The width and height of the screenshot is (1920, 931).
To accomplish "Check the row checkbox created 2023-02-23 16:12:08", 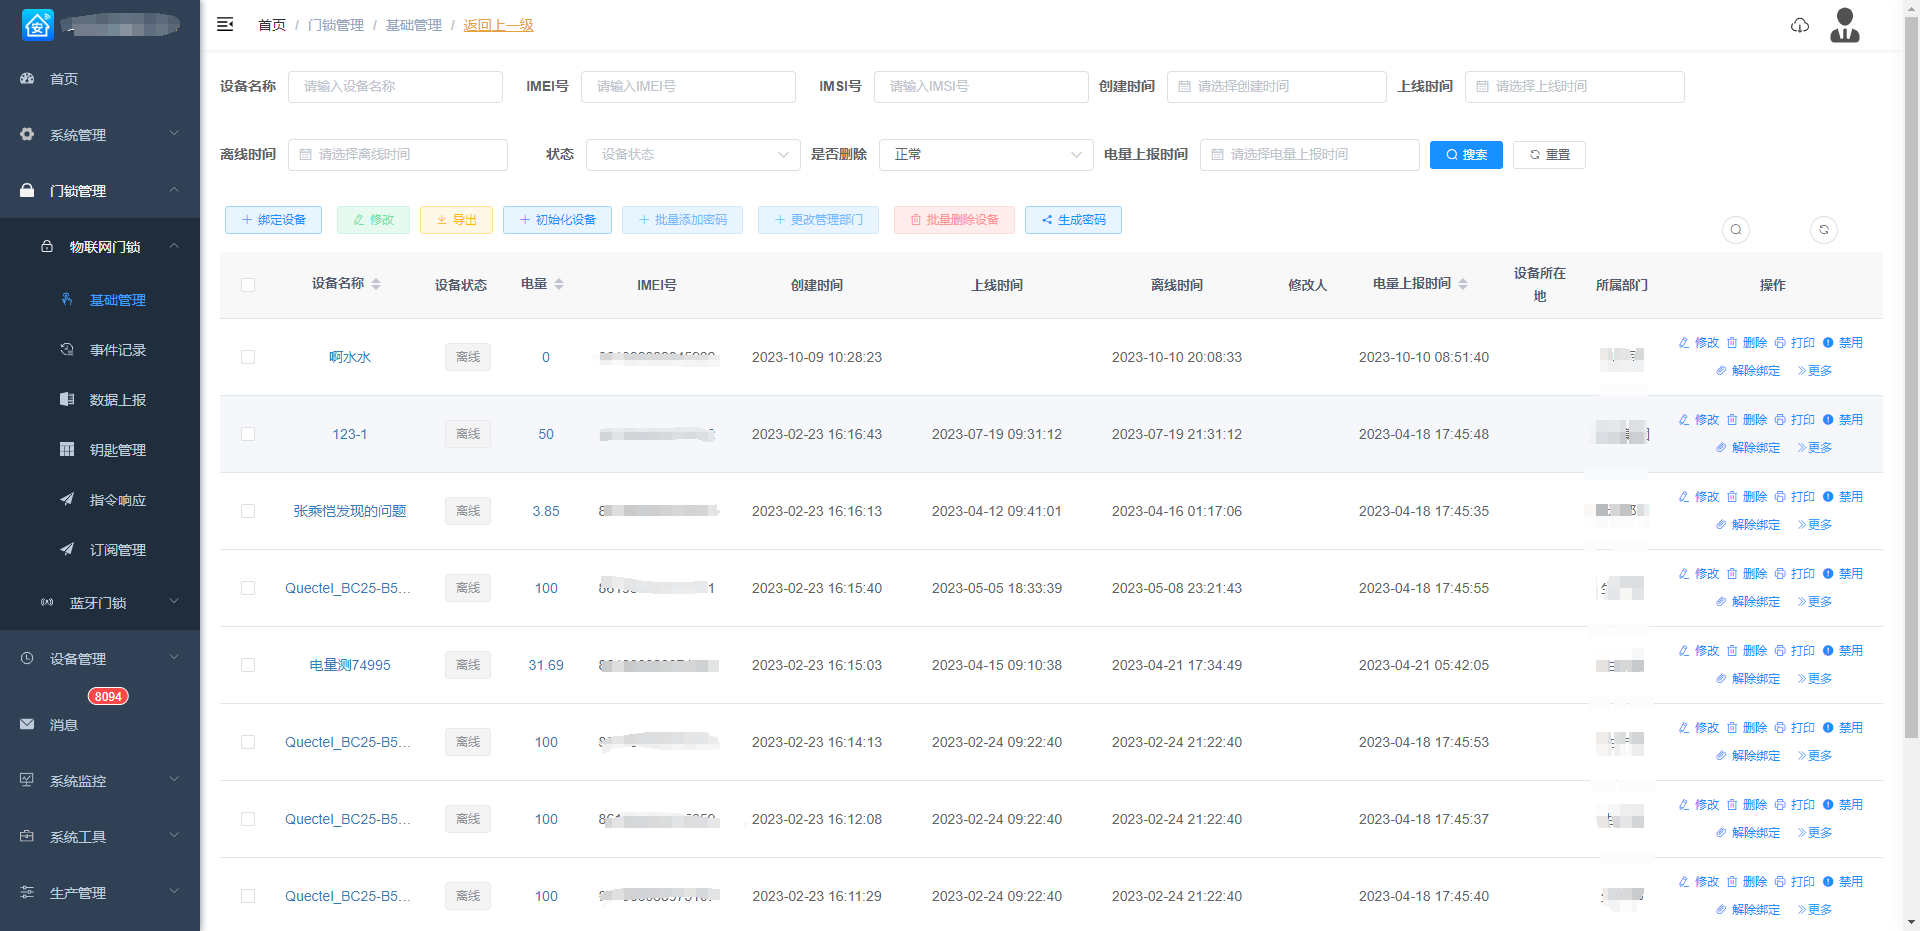I will point(248,819).
